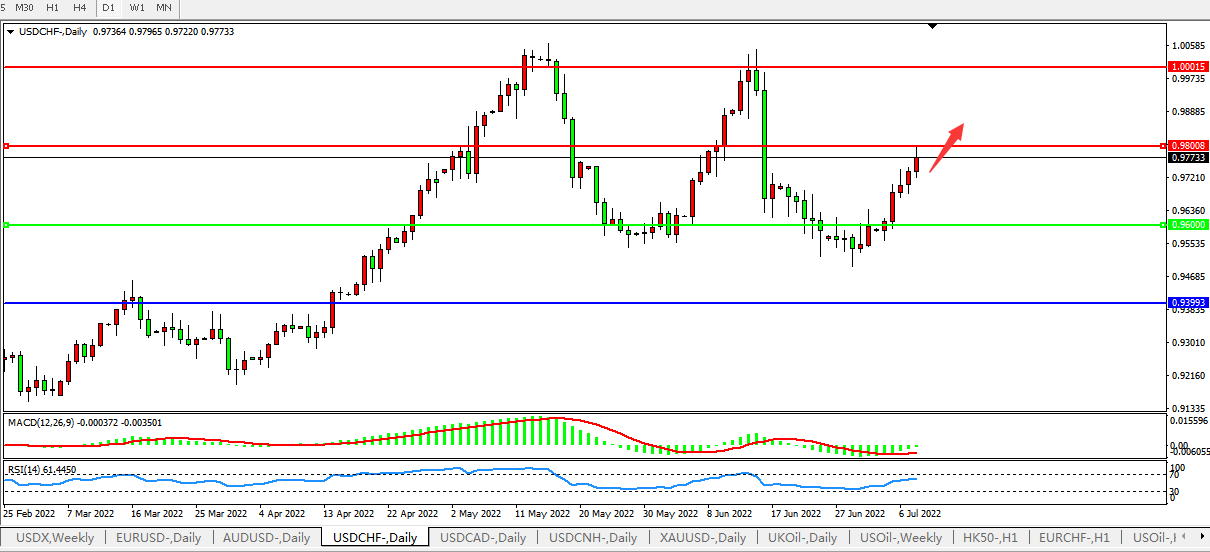Switch chart to W1 weekly timeframe
The image size is (1210, 552).
[x=137, y=8]
